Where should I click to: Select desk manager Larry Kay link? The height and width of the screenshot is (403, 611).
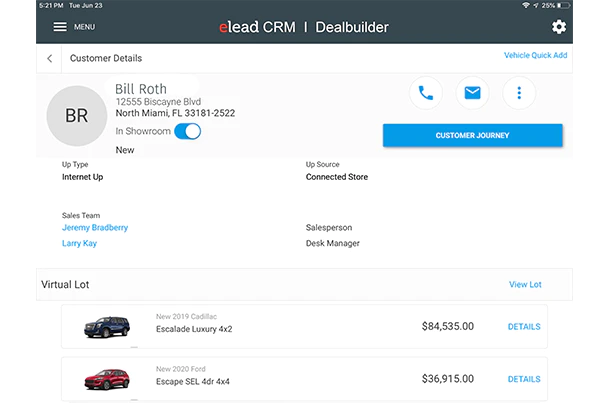[79, 243]
